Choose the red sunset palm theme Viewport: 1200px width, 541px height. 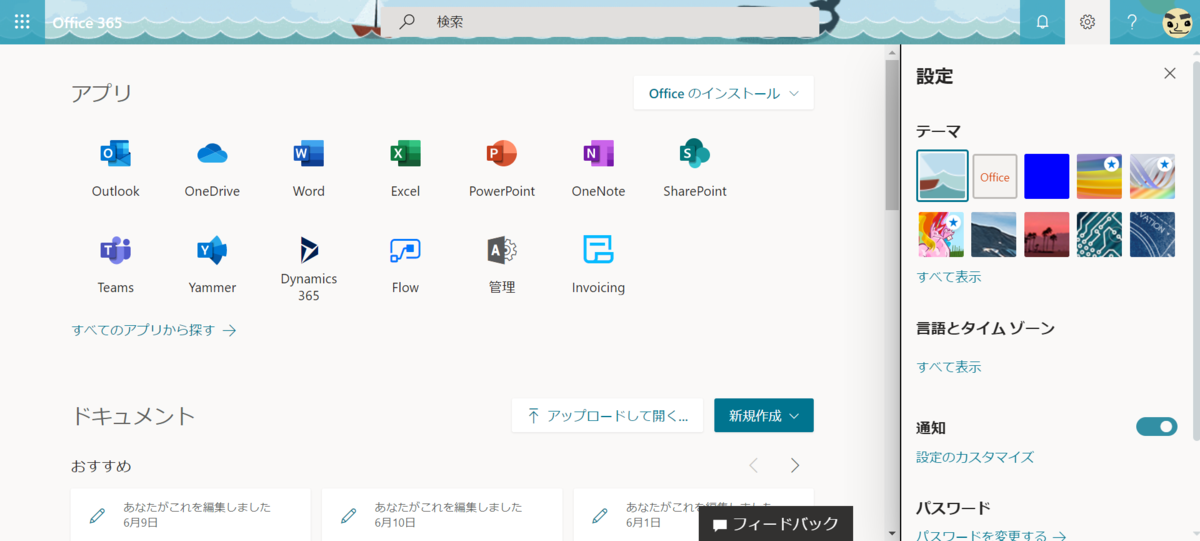(x=1047, y=234)
